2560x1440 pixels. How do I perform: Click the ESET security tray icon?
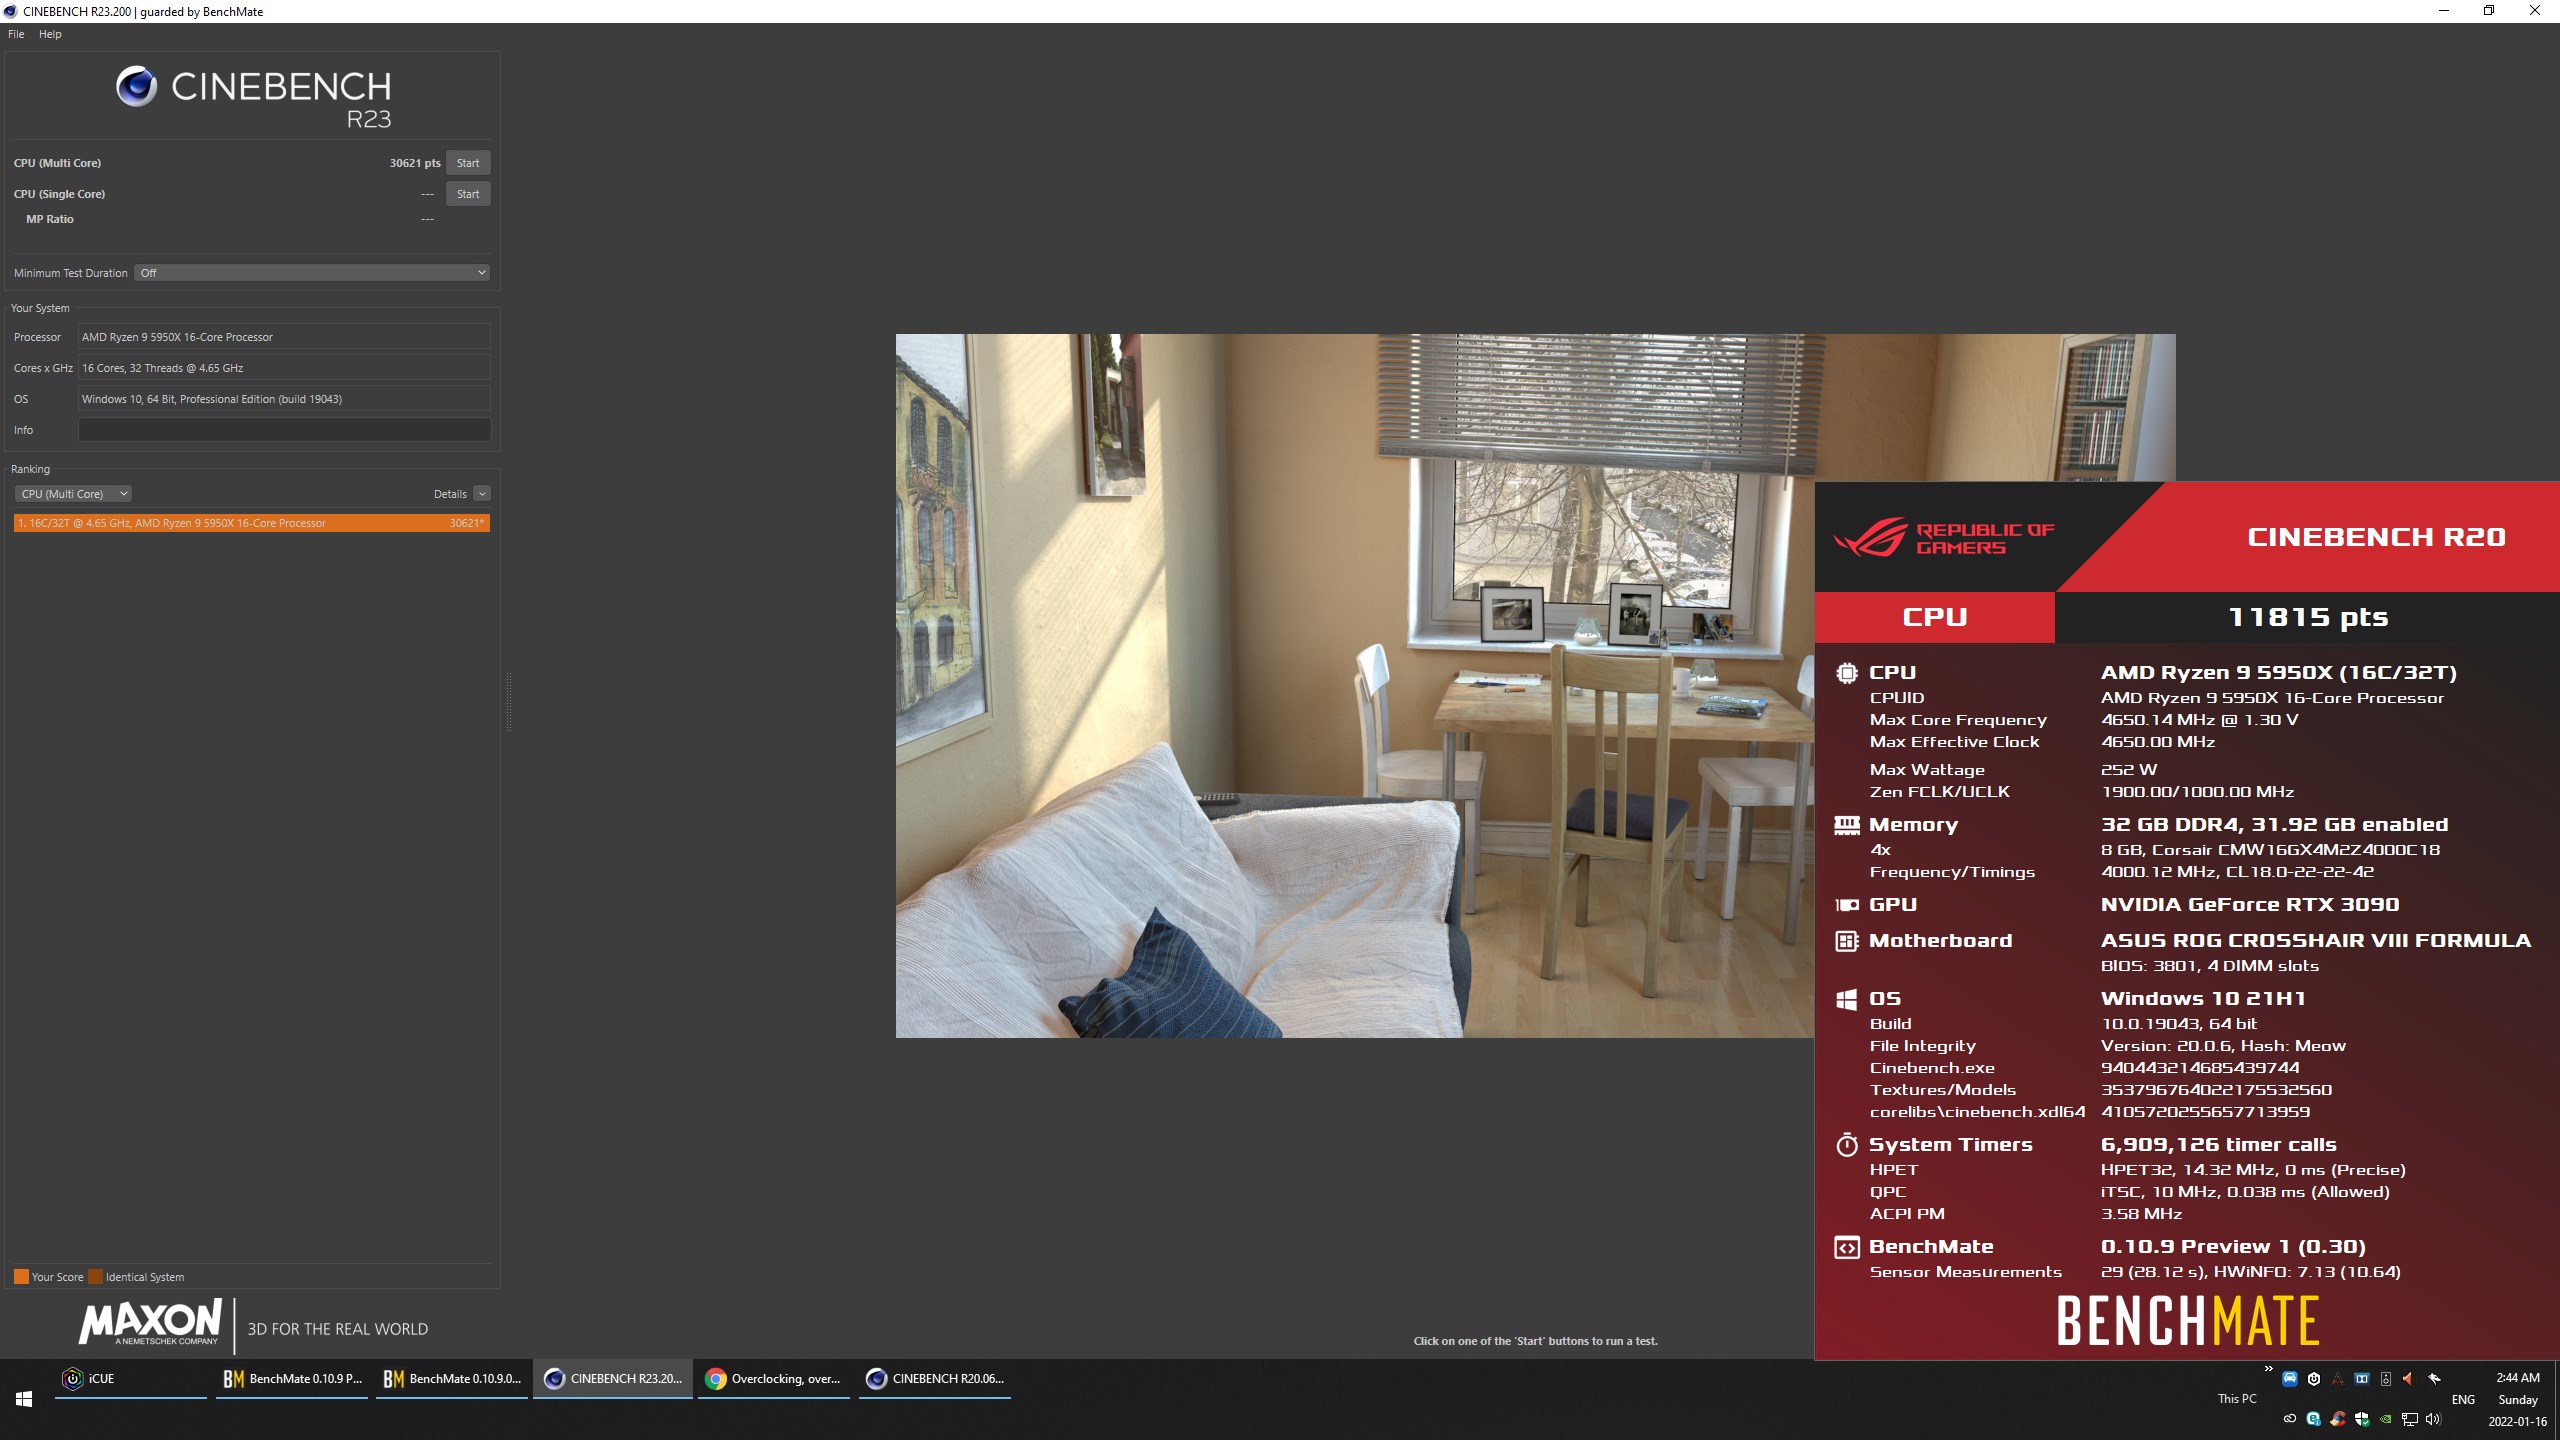pos(2314,1419)
